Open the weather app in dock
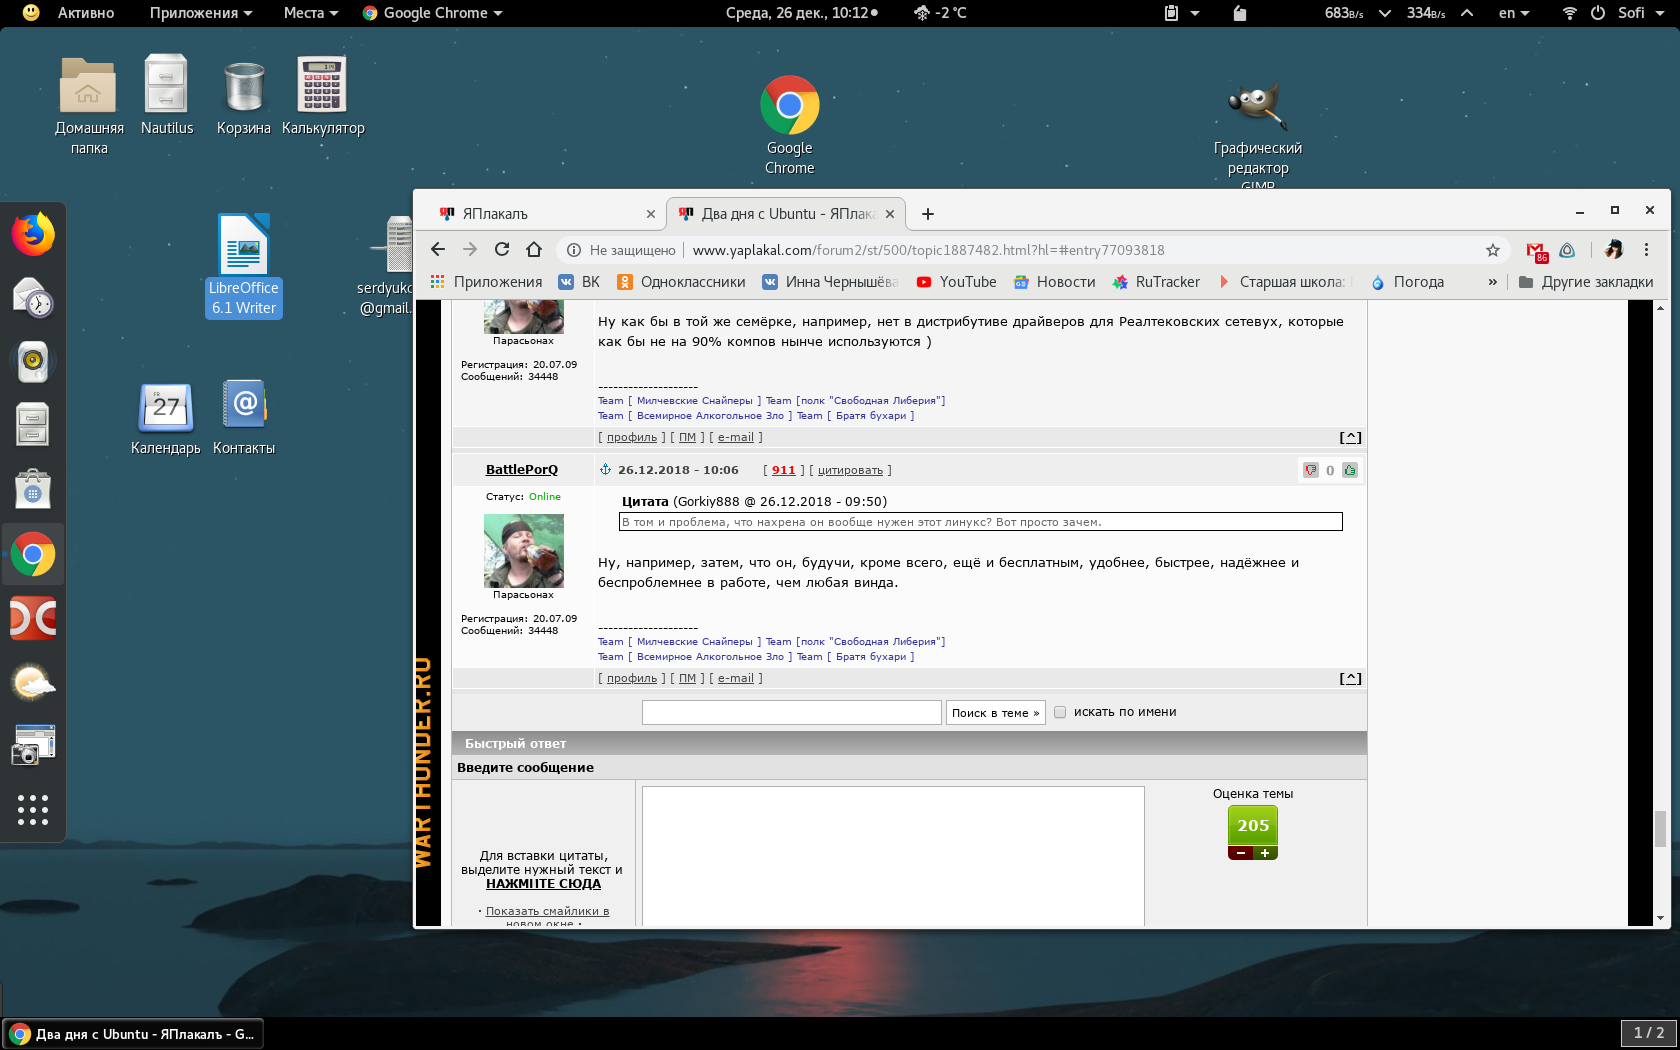The height and width of the screenshot is (1050, 1680). (x=33, y=682)
